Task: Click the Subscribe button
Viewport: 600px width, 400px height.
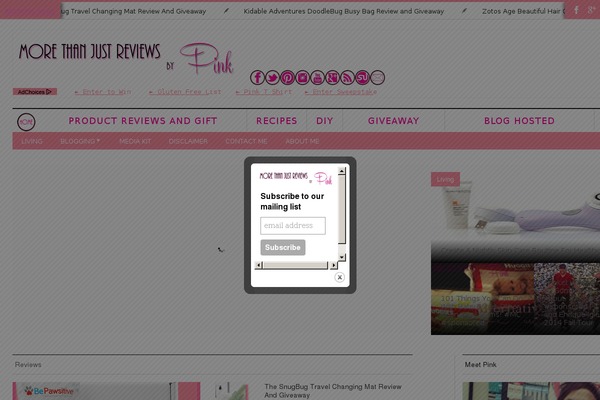Action: (283, 247)
